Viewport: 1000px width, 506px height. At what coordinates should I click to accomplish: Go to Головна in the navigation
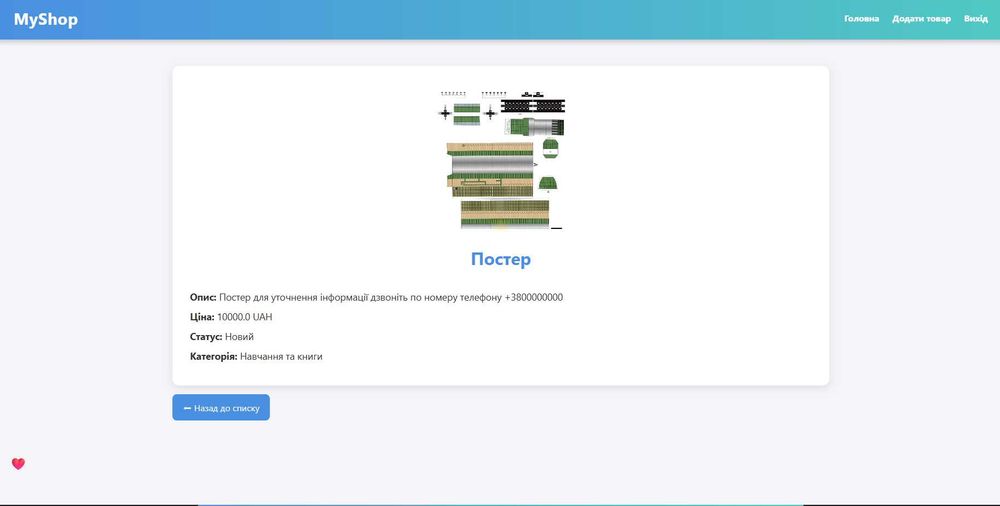861,19
